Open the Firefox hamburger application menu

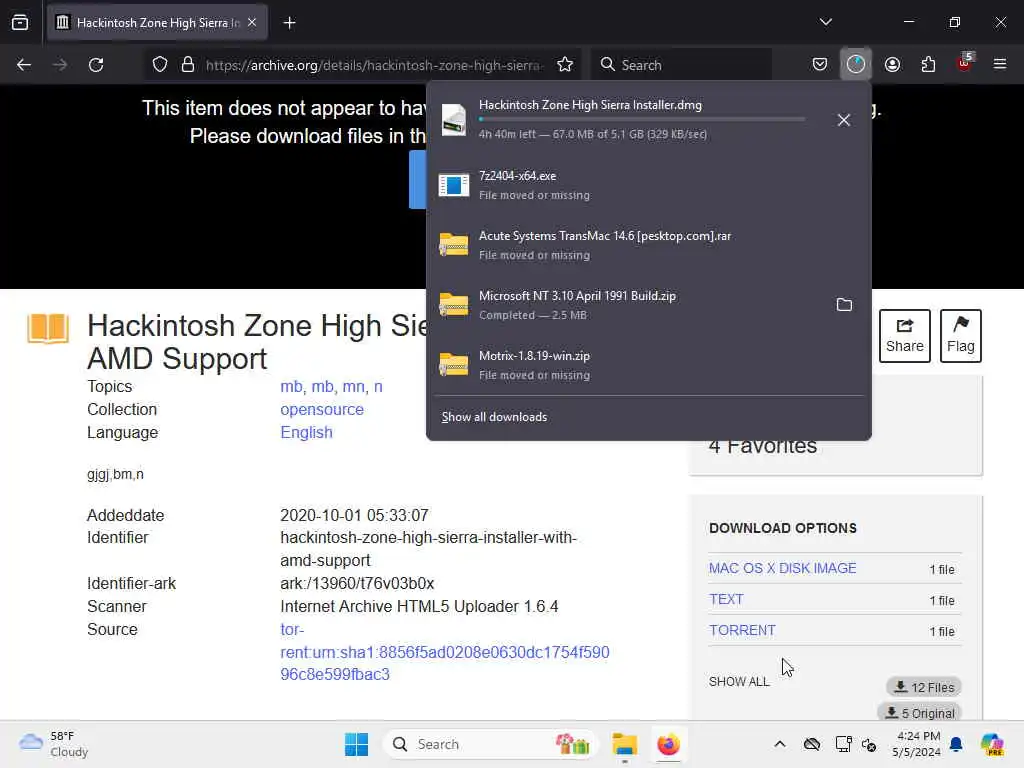coord(1000,64)
